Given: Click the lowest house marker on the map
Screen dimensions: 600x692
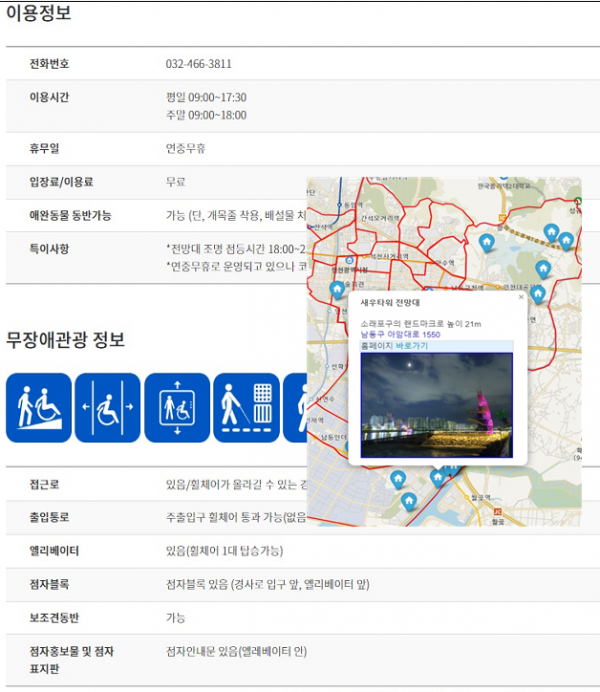Looking at the screenshot, I should click(x=408, y=500).
